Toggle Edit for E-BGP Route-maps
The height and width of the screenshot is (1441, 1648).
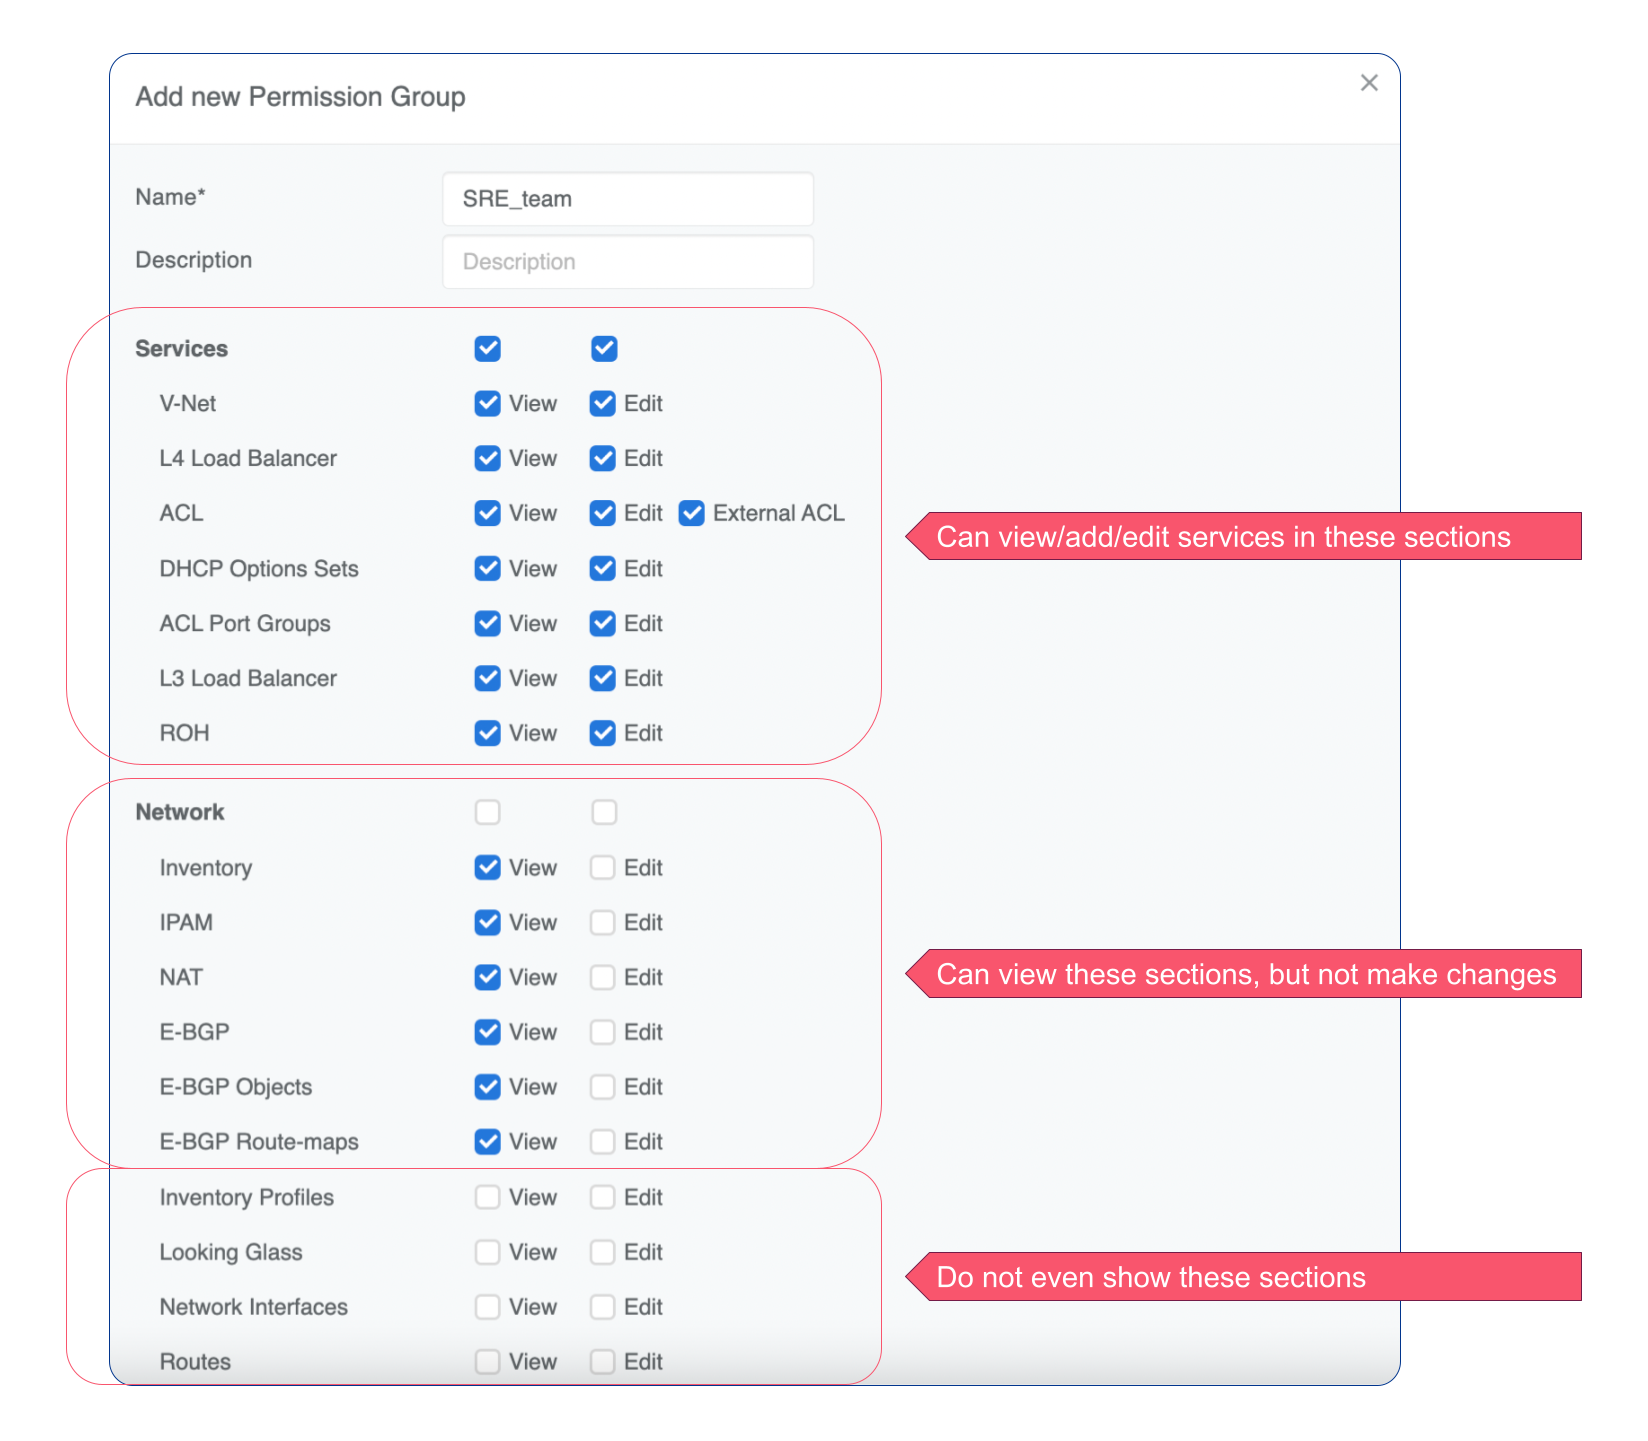(603, 1141)
